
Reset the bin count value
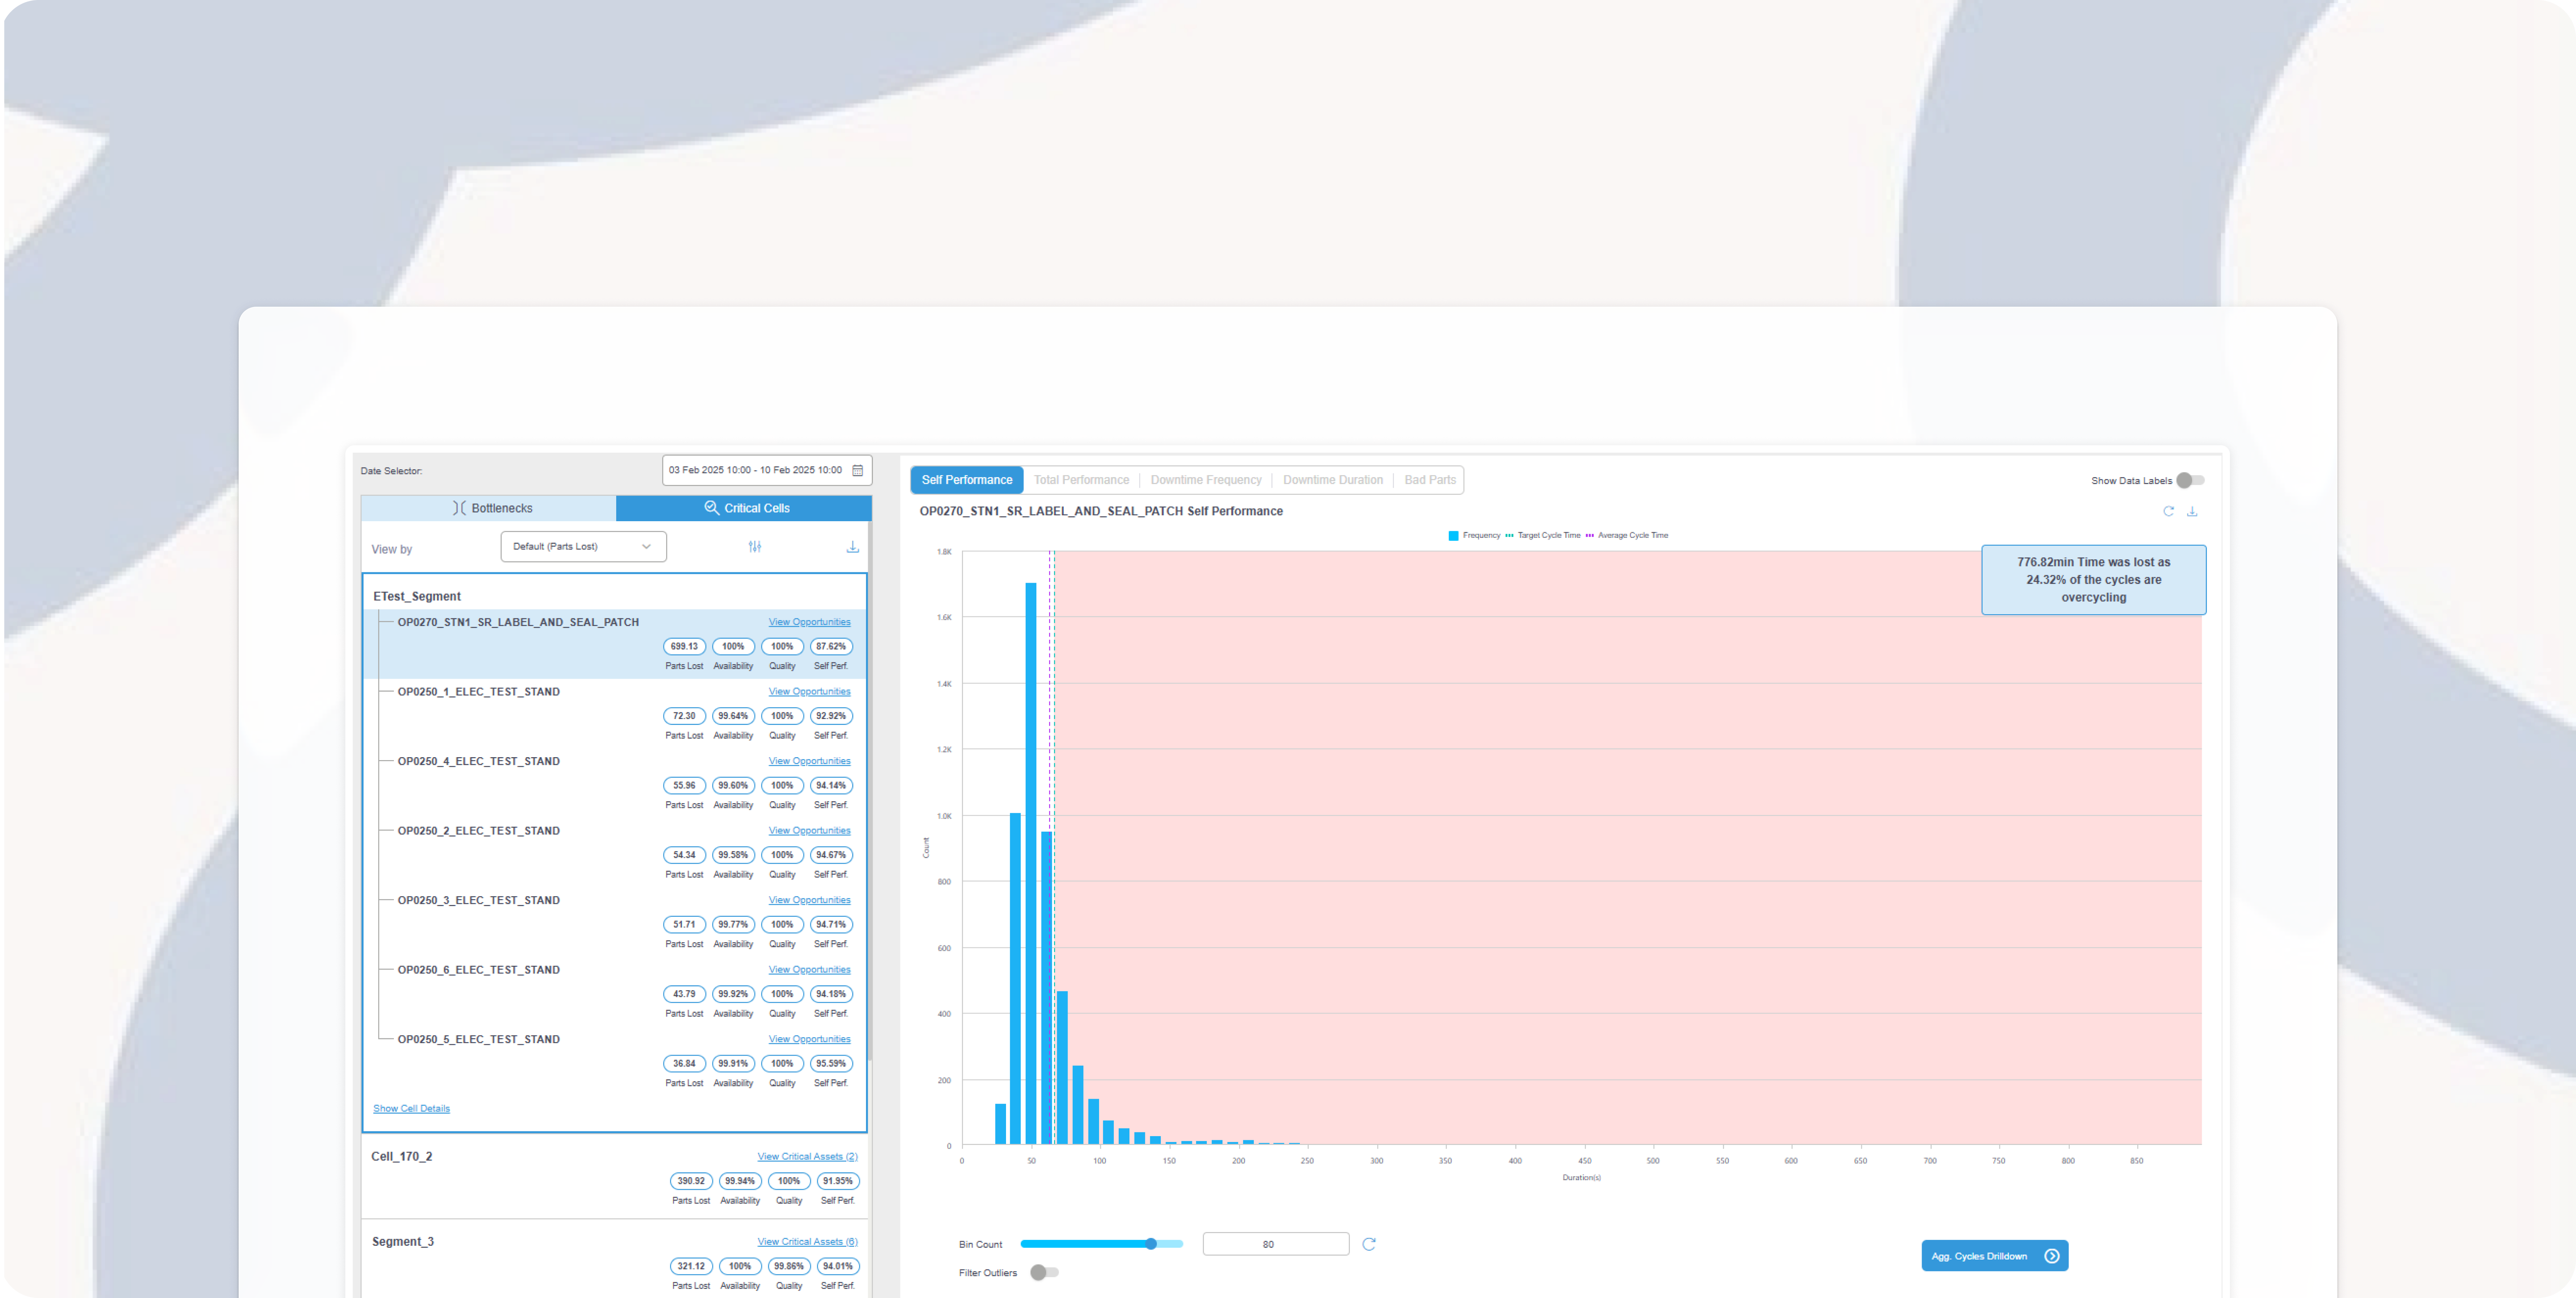tap(1369, 1244)
